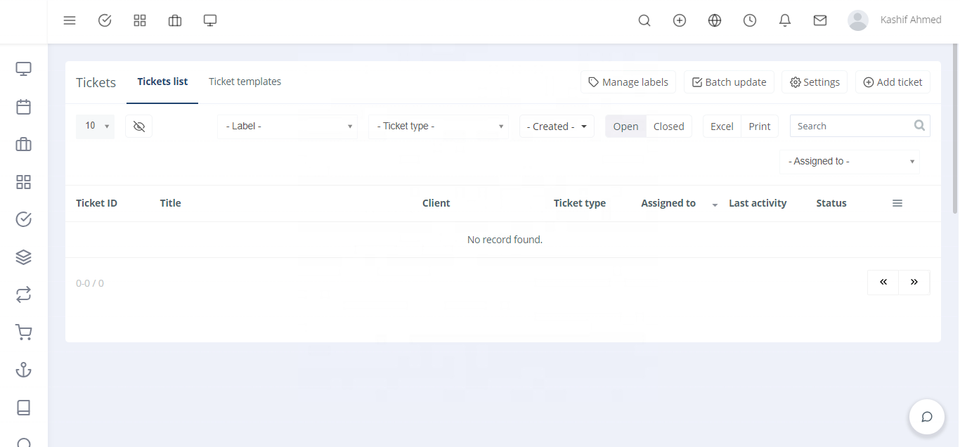Click the clock icon in top bar
This screenshot has height=447, width=960.
(x=749, y=20)
